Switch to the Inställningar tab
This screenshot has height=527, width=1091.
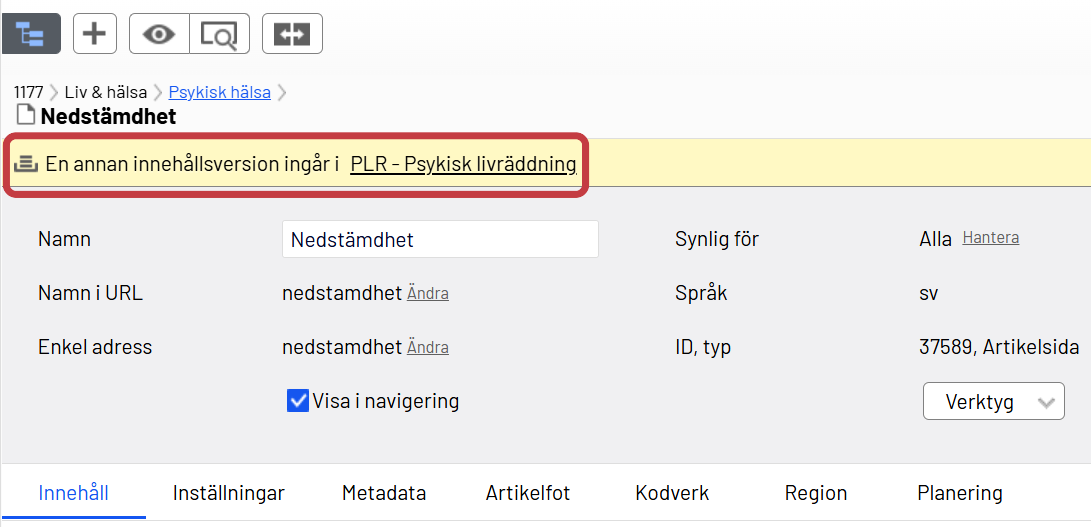coord(228,493)
